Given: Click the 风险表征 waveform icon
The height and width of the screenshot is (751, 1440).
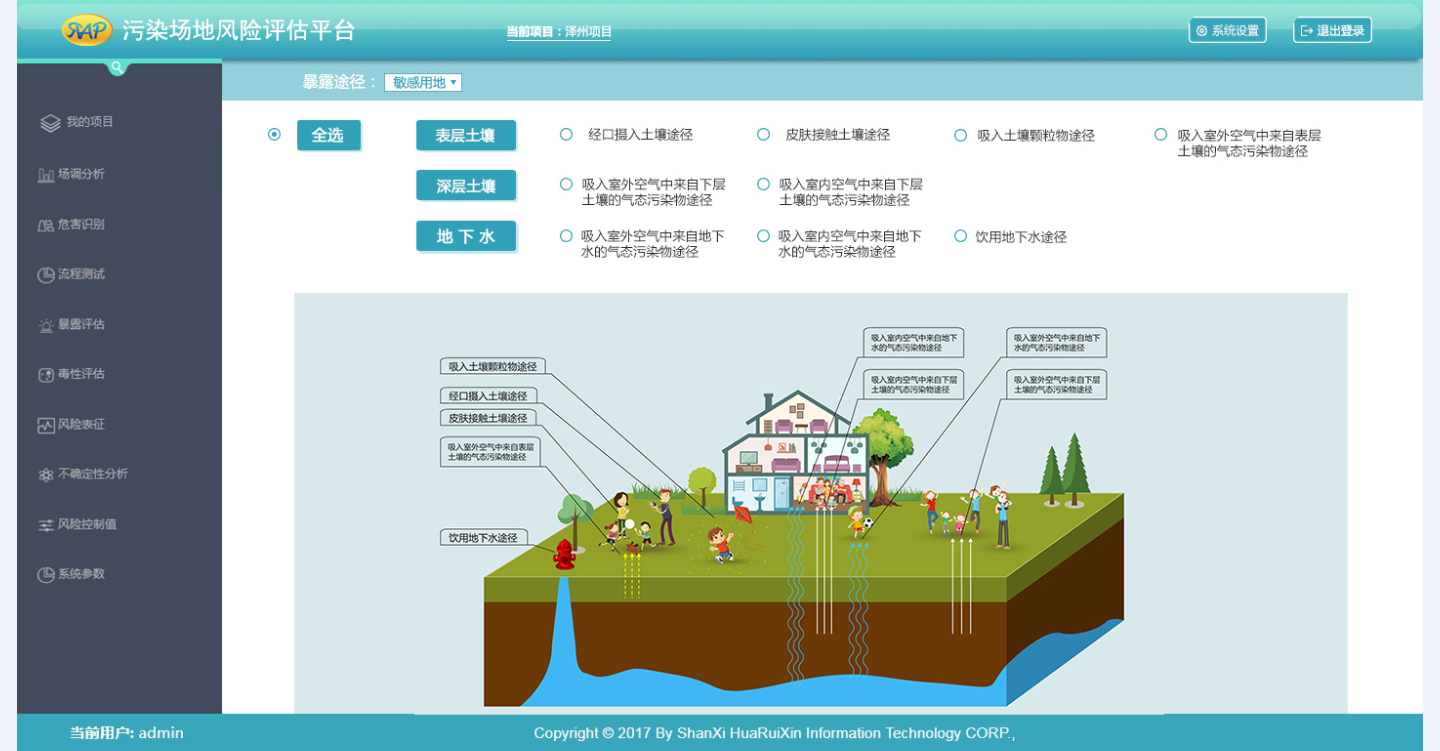Looking at the screenshot, I should pos(46,425).
